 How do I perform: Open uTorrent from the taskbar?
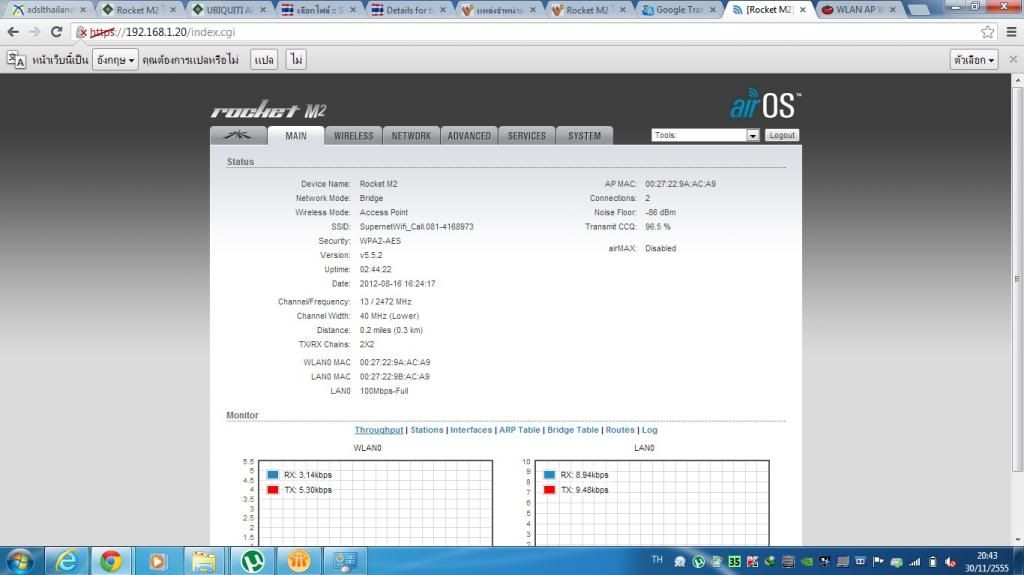(252, 561)
